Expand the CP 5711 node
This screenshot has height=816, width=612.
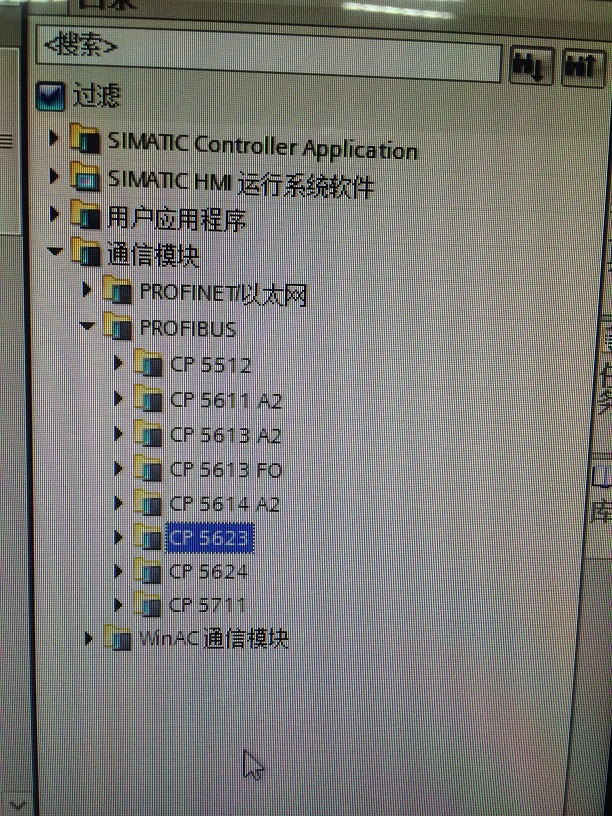pyautogui.click(x=119, y=605)
